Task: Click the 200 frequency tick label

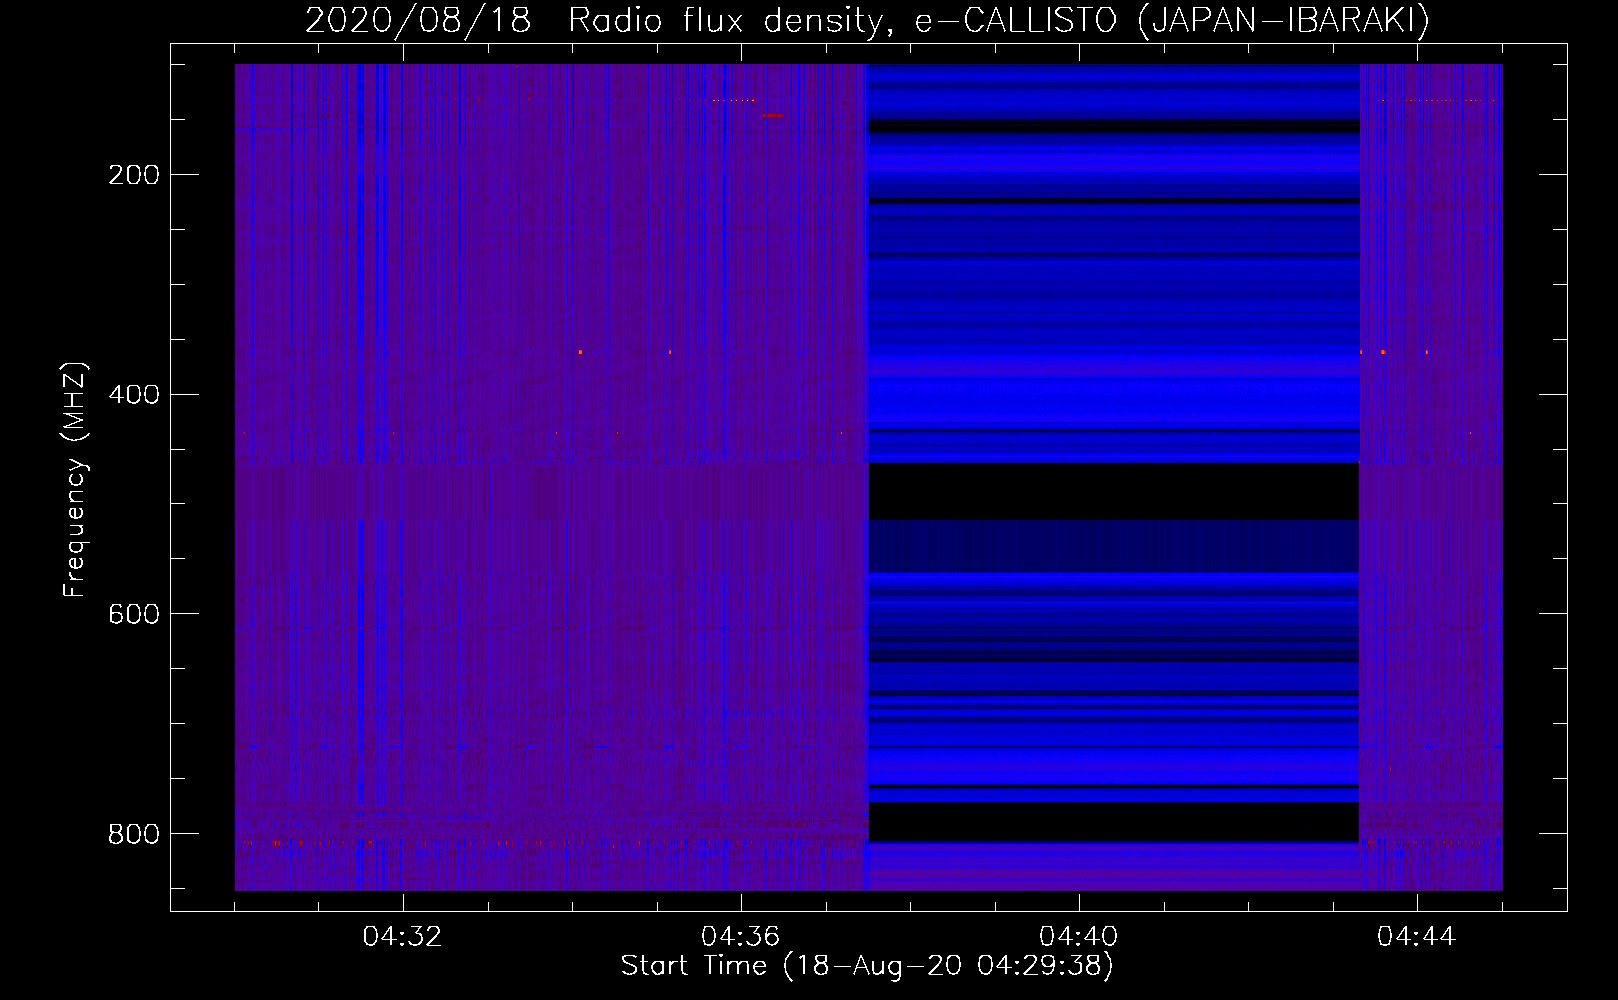Action: (x=134, y=175)
